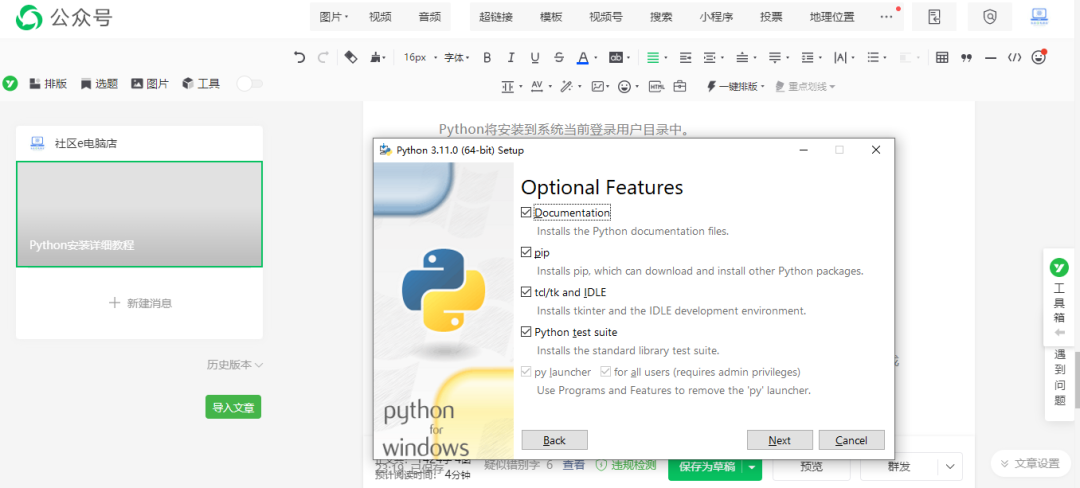Toggle the switch next to 工具
The width and height of the screenshot is (1080, 488).
click(249, 83)
